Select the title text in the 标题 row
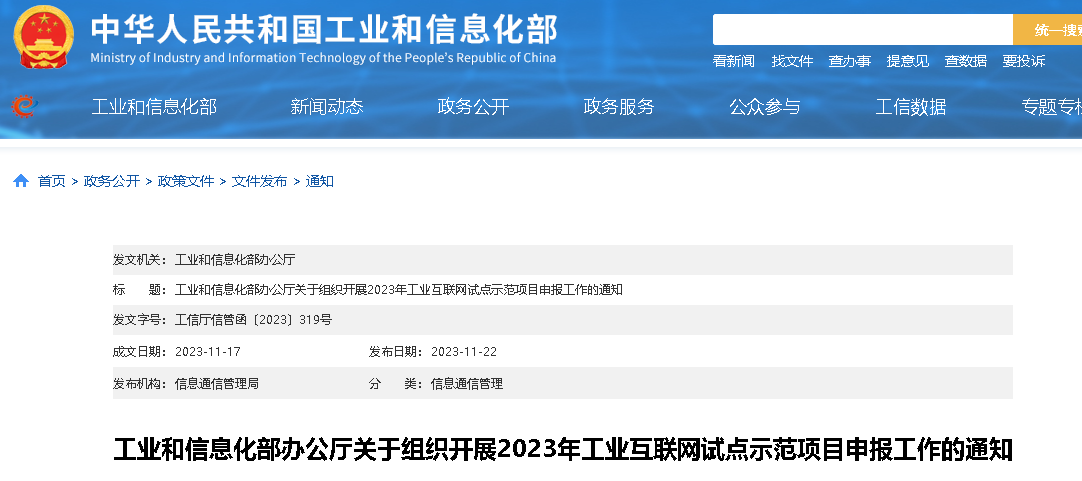The width and height of the screenshot is (1082, 481). 399,290
